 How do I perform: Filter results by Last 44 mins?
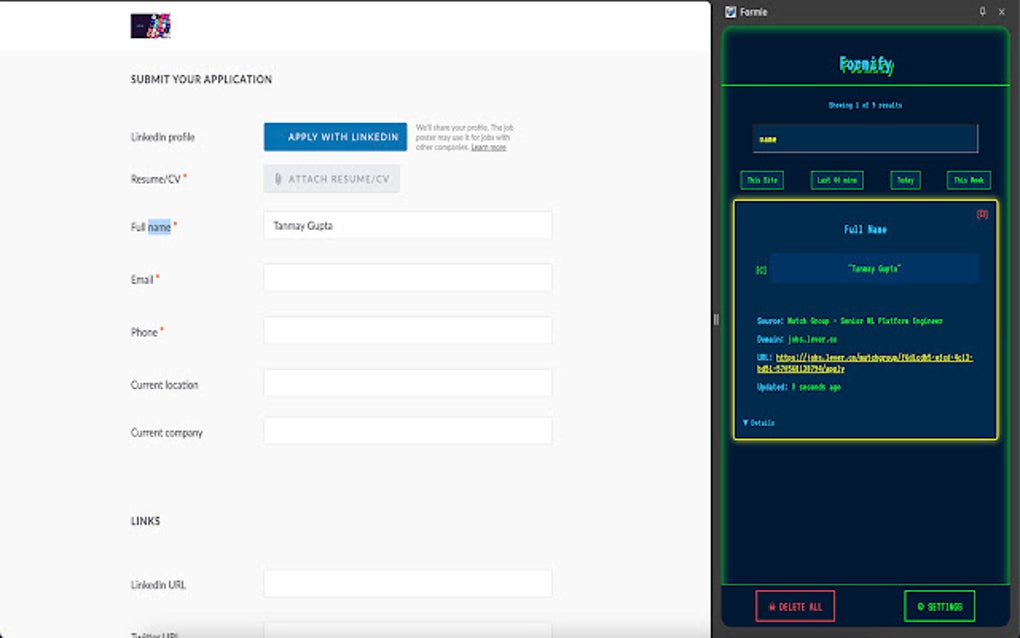click(x=837, y=180)
